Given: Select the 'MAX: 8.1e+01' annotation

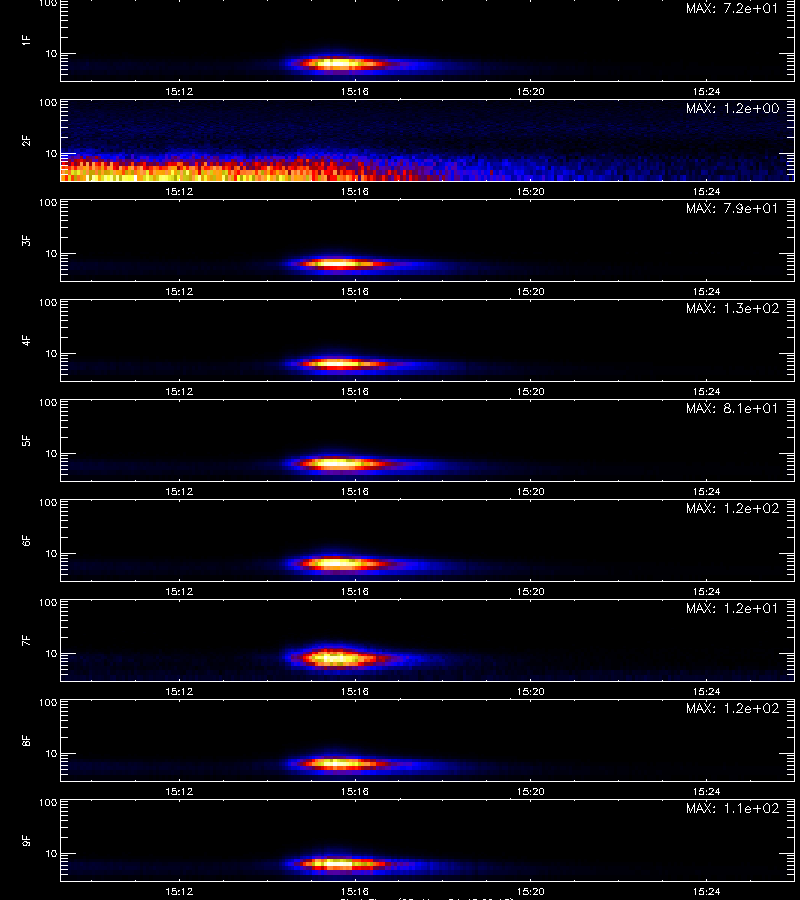Looking at the screenshot, I should pos(732,408).
